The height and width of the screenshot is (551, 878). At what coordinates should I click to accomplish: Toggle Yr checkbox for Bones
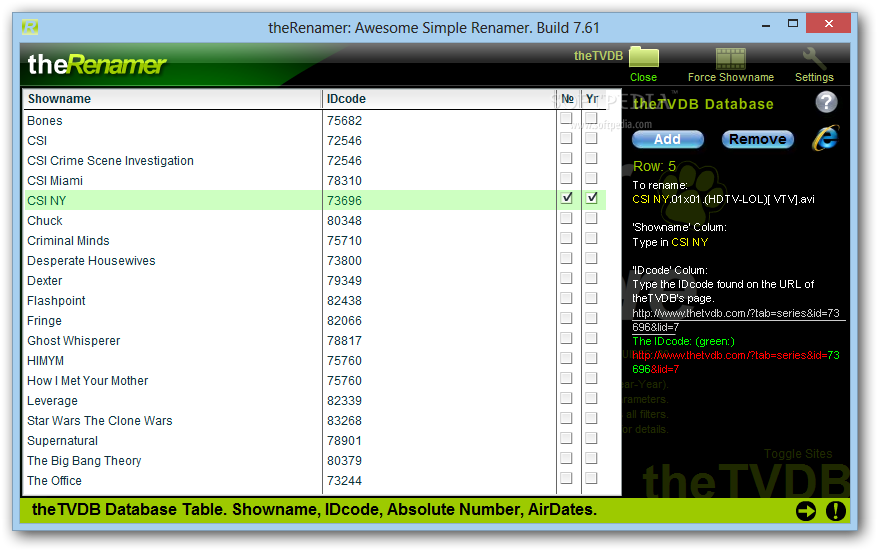591,118
